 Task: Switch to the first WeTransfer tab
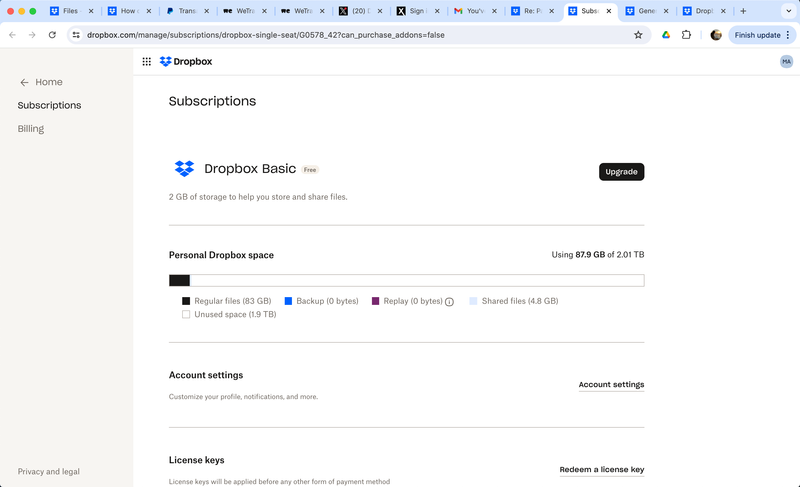click(243, 11)
